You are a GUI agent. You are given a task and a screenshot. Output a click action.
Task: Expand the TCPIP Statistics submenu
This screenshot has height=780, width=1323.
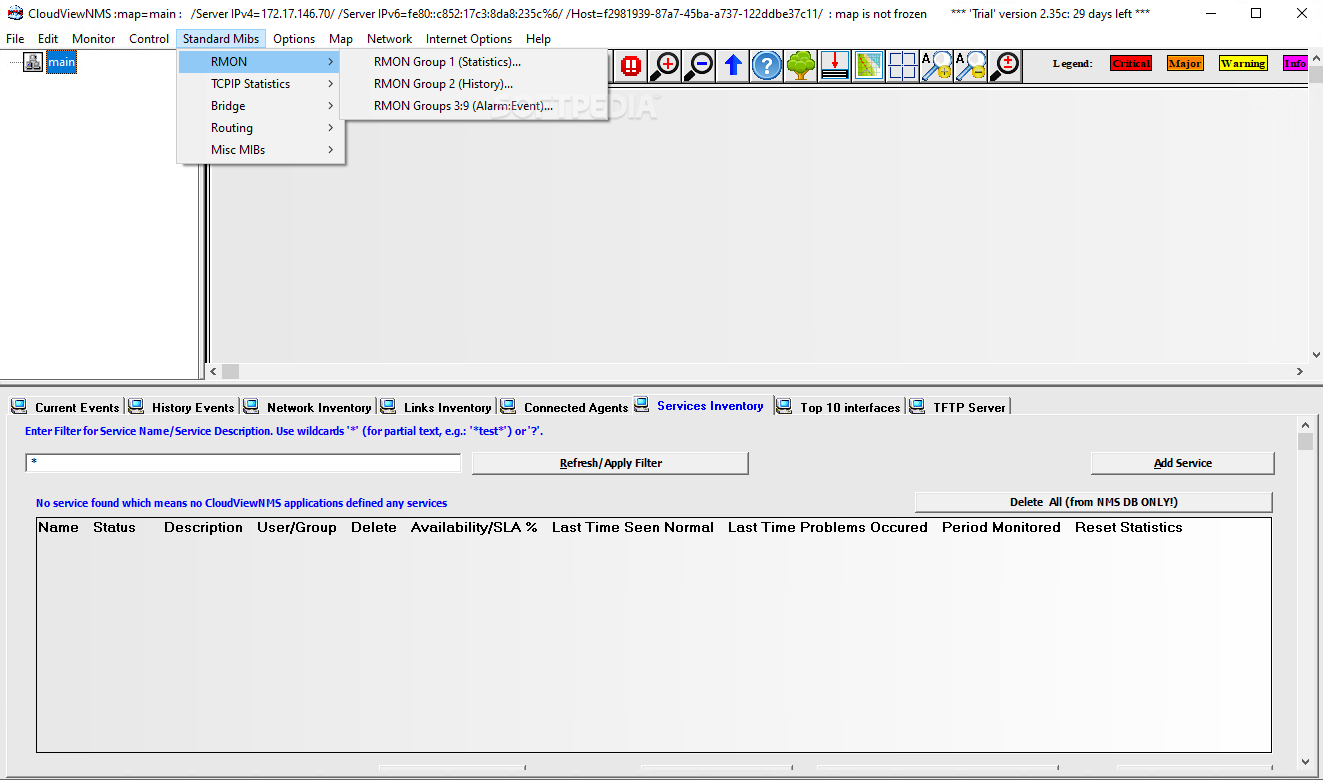coord(261,84)
